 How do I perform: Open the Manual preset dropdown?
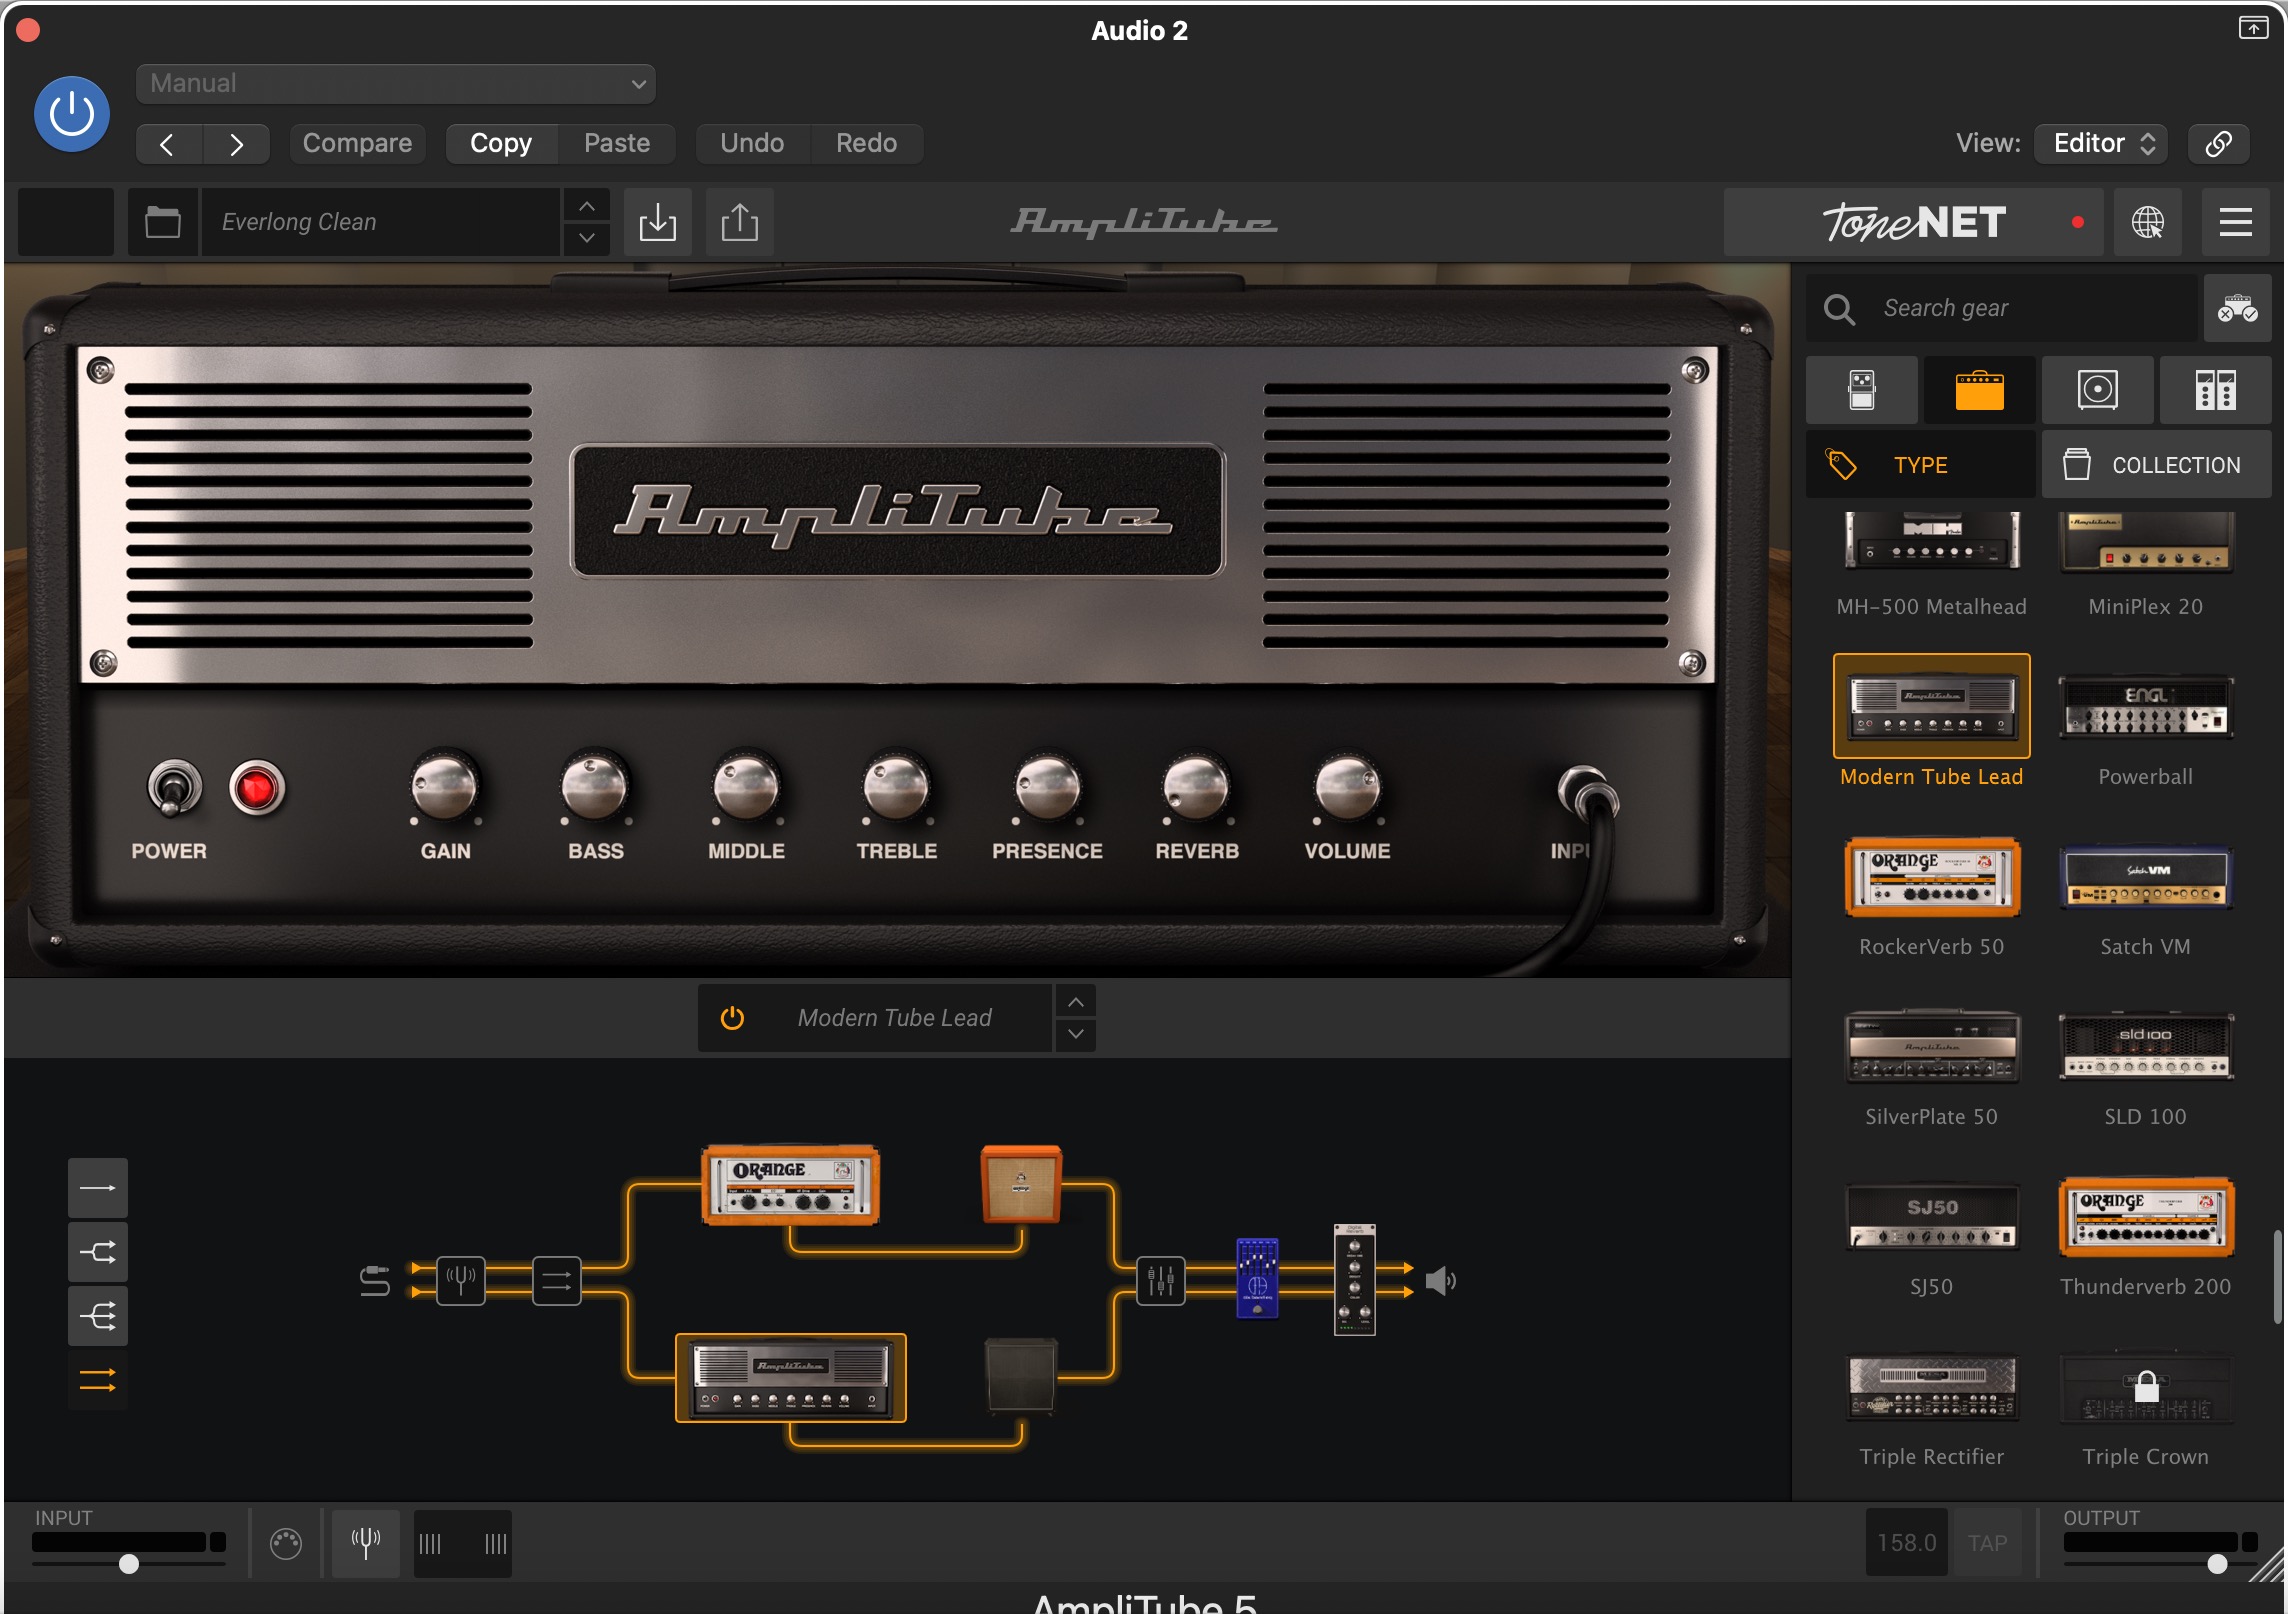(x=395, y=84)
